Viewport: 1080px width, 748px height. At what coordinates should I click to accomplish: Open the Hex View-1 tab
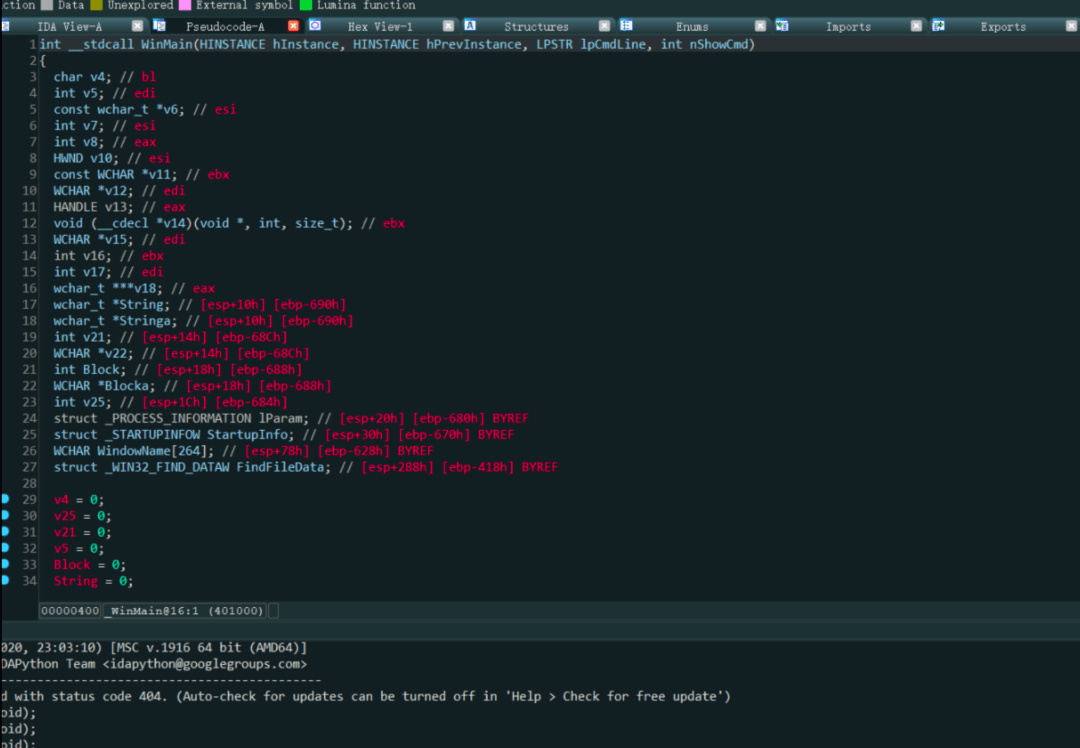(380, 26)
